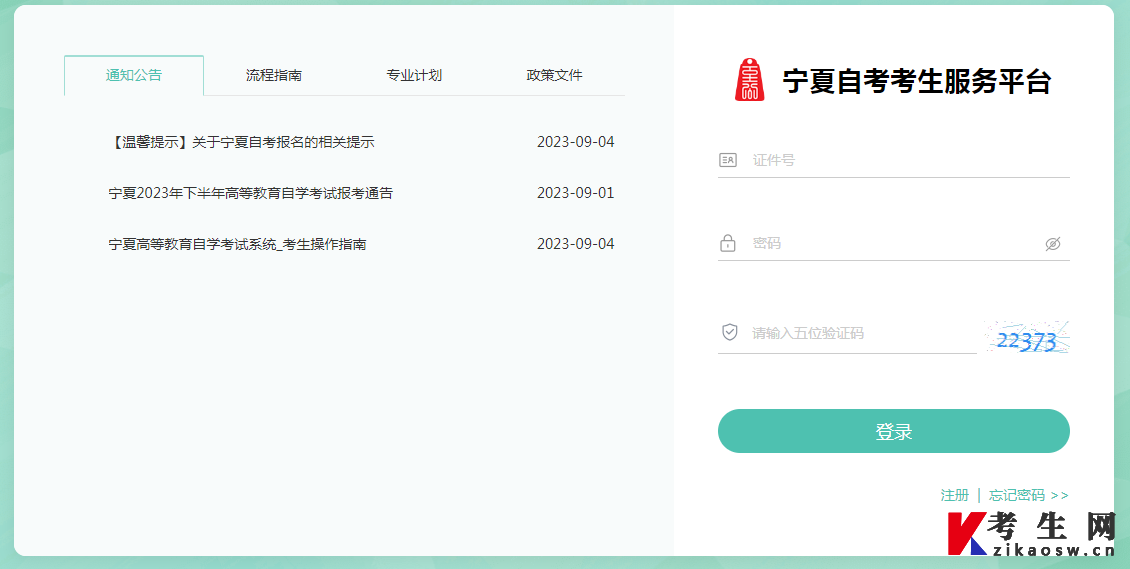Open the 流程指南 tab
Image resolution: width=1130 pixels, height=569 pixels.
point(274,75)
